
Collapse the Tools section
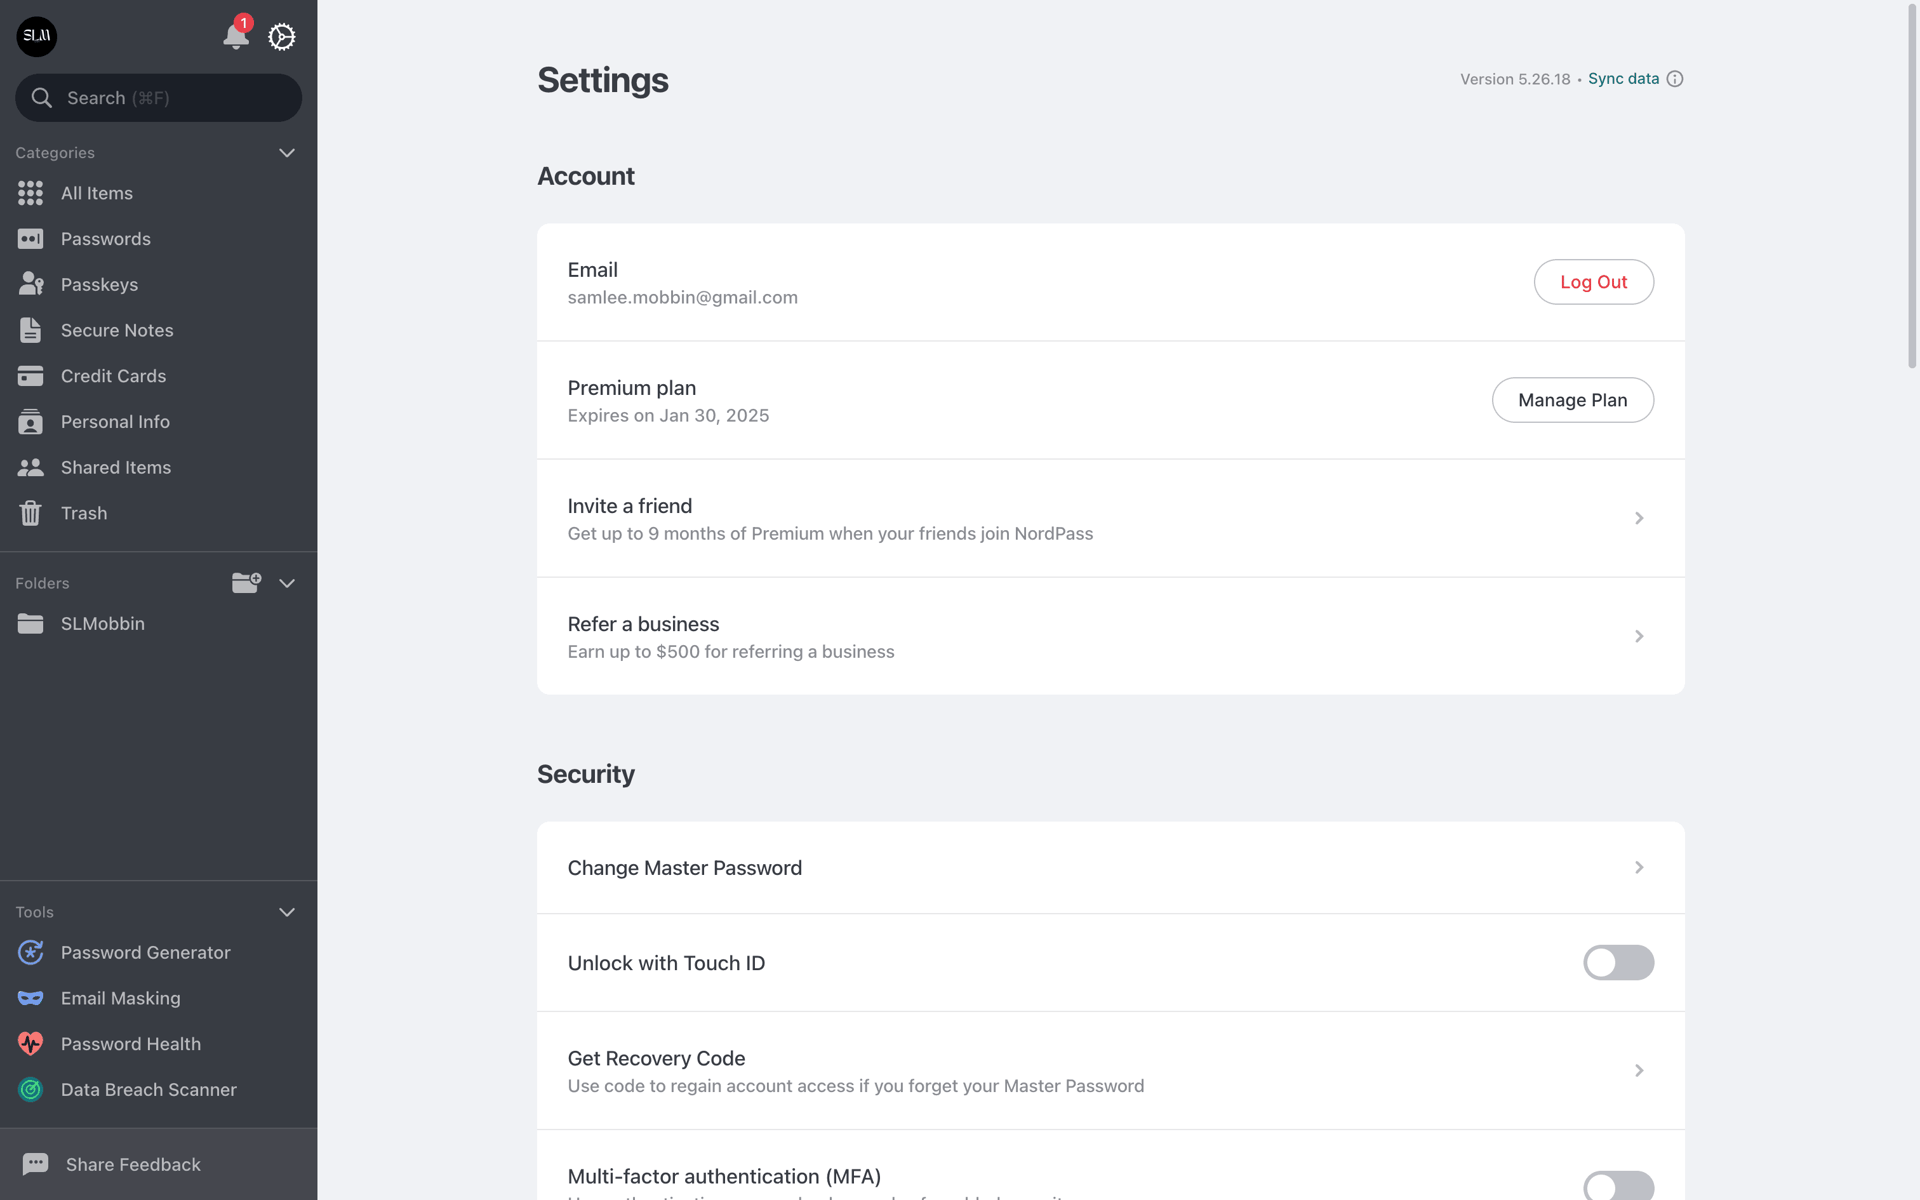(x=287, y=912)
